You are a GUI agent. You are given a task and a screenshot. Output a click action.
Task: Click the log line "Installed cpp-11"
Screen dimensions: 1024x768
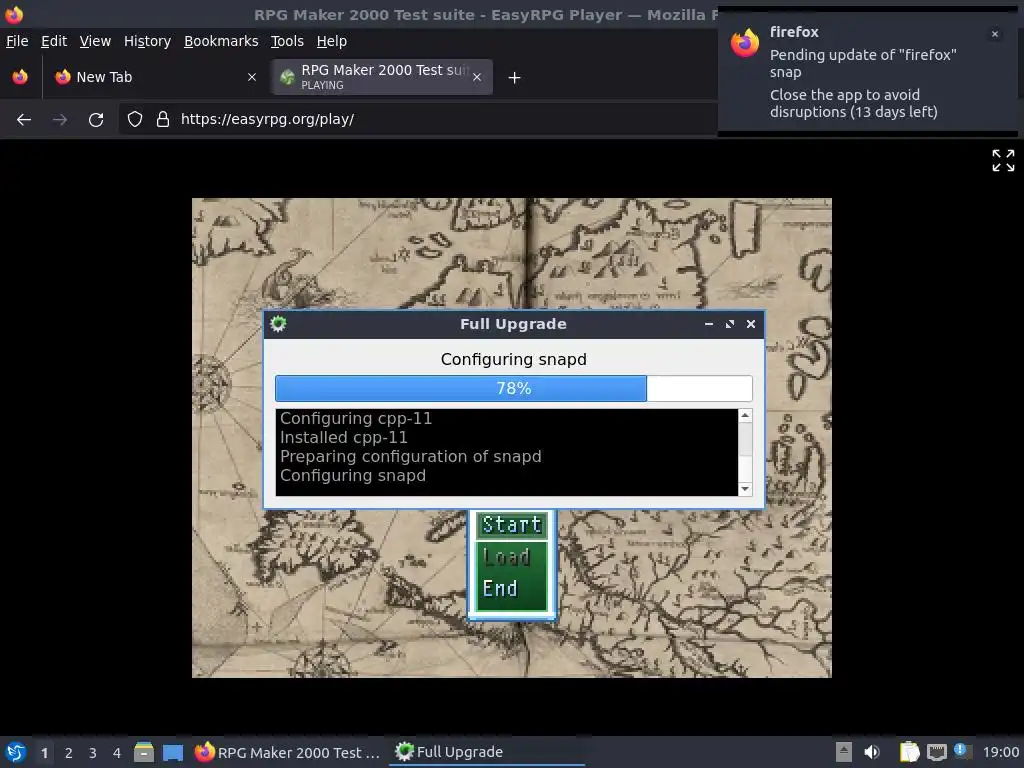pos(344,438)
